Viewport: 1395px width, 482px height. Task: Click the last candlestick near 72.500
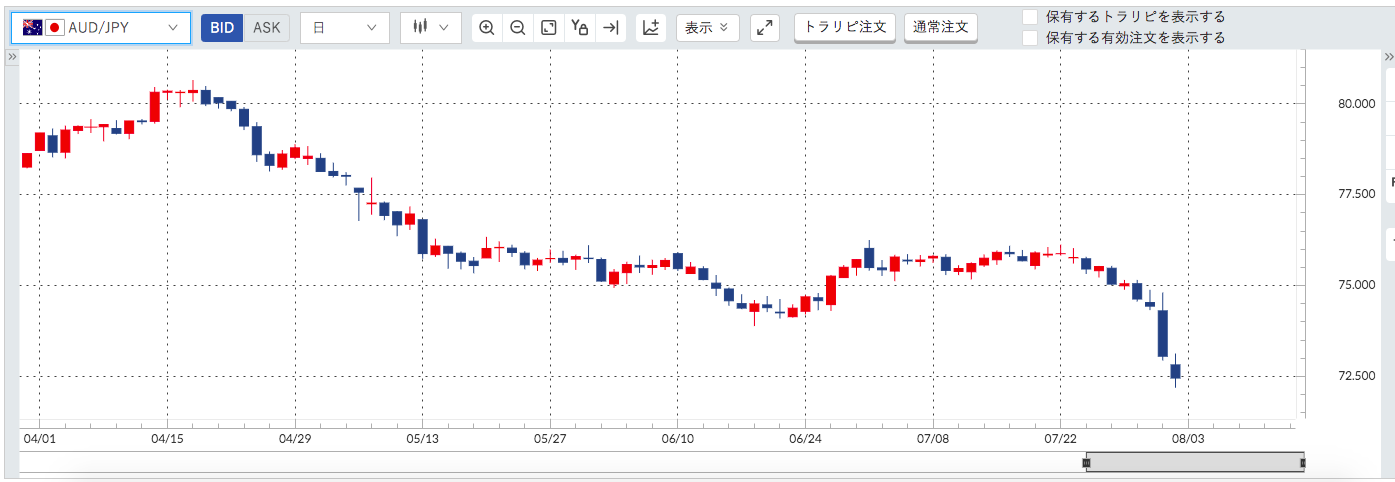(1175, 371)
